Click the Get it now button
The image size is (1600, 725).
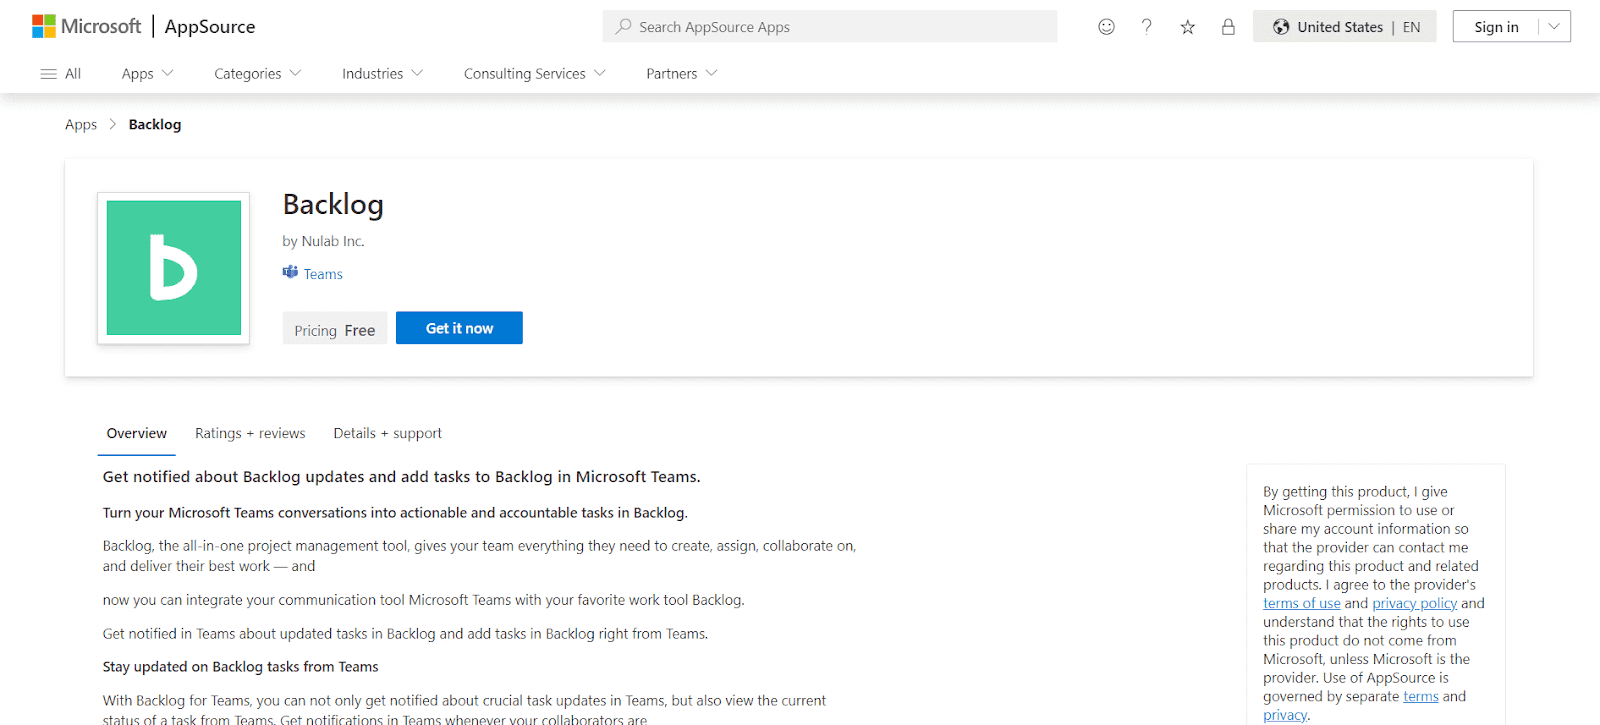coord(459,328)
